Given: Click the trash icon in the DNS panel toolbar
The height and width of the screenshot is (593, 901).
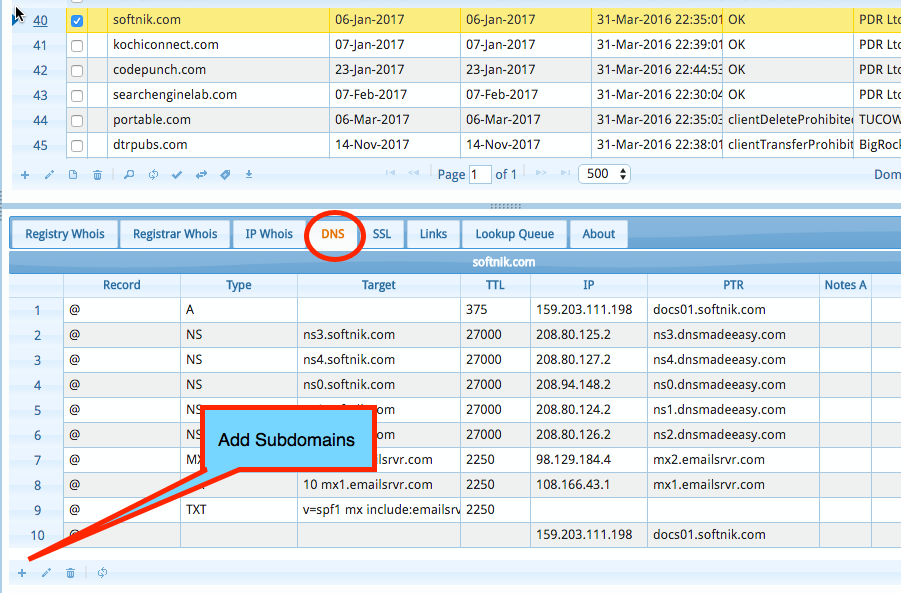Looking at the screenshot, I should tap(70, 573).
